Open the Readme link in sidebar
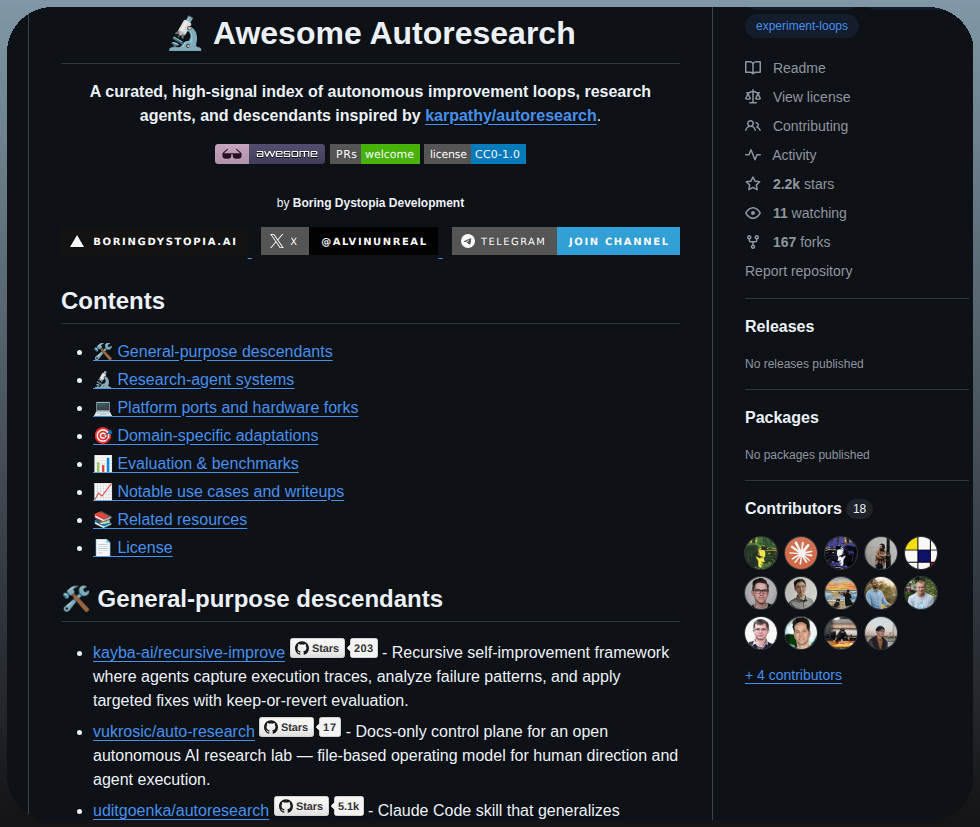This screenshot has height=827, width=980. tap(785, 68)
